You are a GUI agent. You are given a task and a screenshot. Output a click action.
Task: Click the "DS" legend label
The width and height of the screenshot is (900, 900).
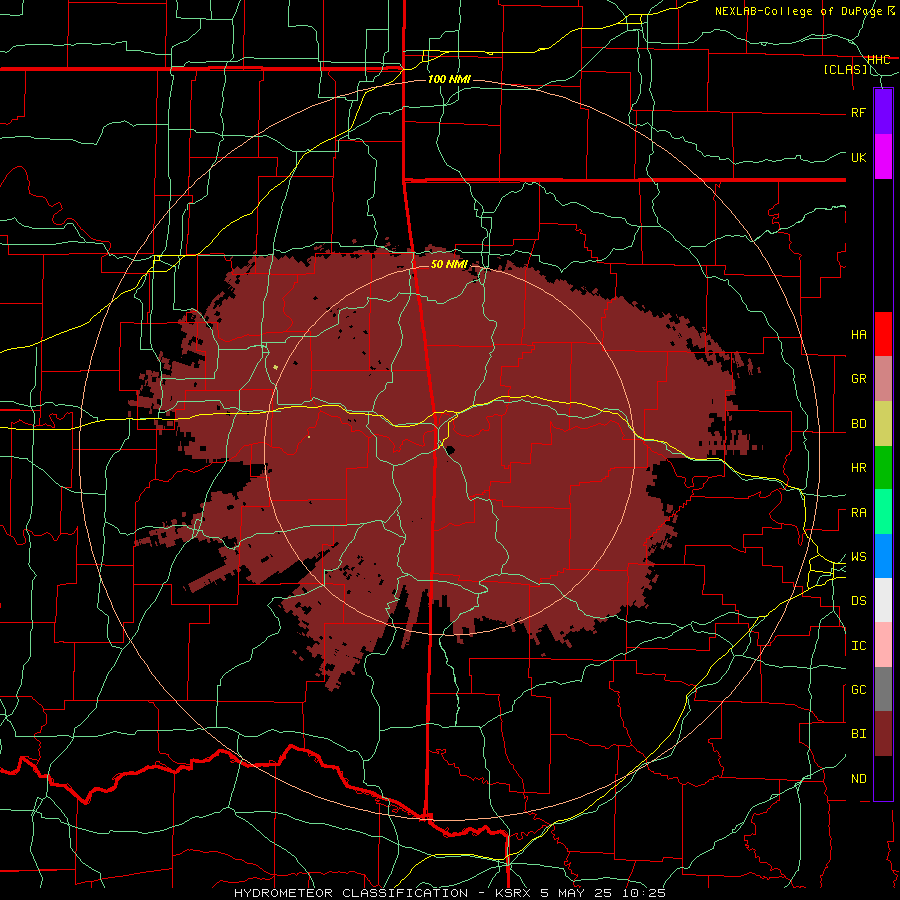(x=858, y=601)
